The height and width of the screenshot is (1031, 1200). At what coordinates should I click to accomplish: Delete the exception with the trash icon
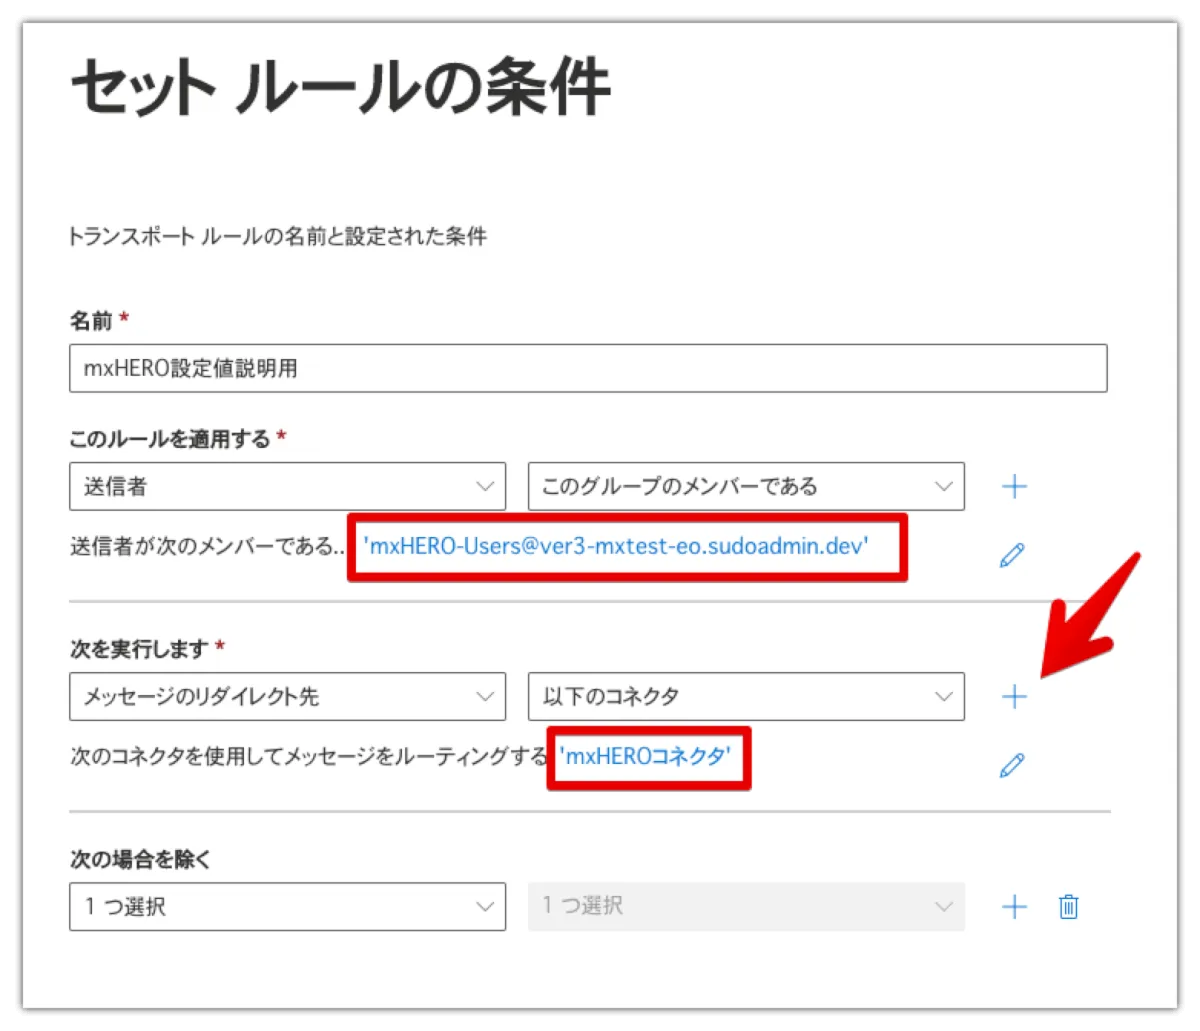tap(1068, 907)
